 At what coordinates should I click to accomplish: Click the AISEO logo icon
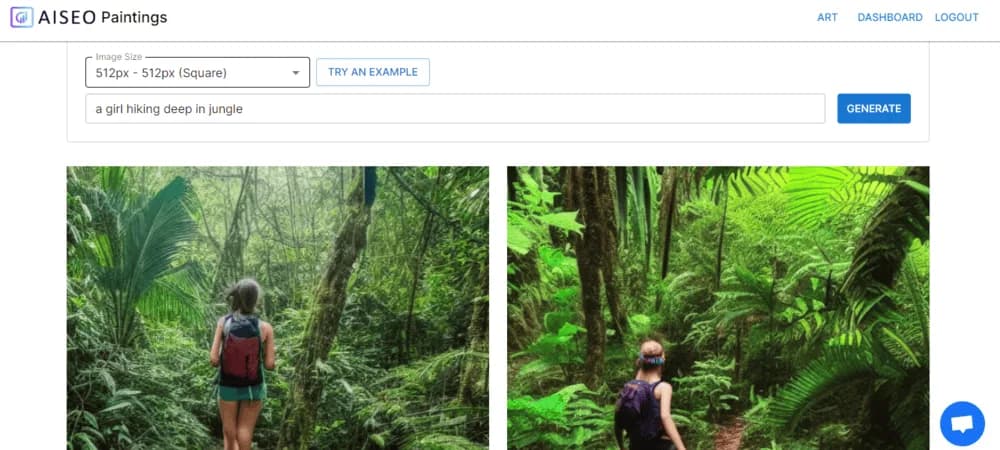[22, 17]
